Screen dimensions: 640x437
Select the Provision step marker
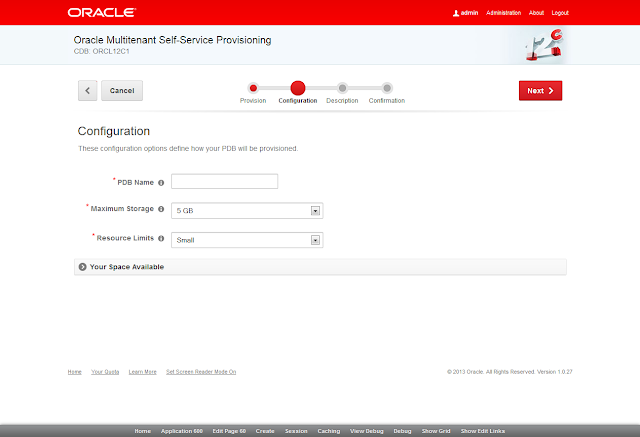click(x=253, y=88)
